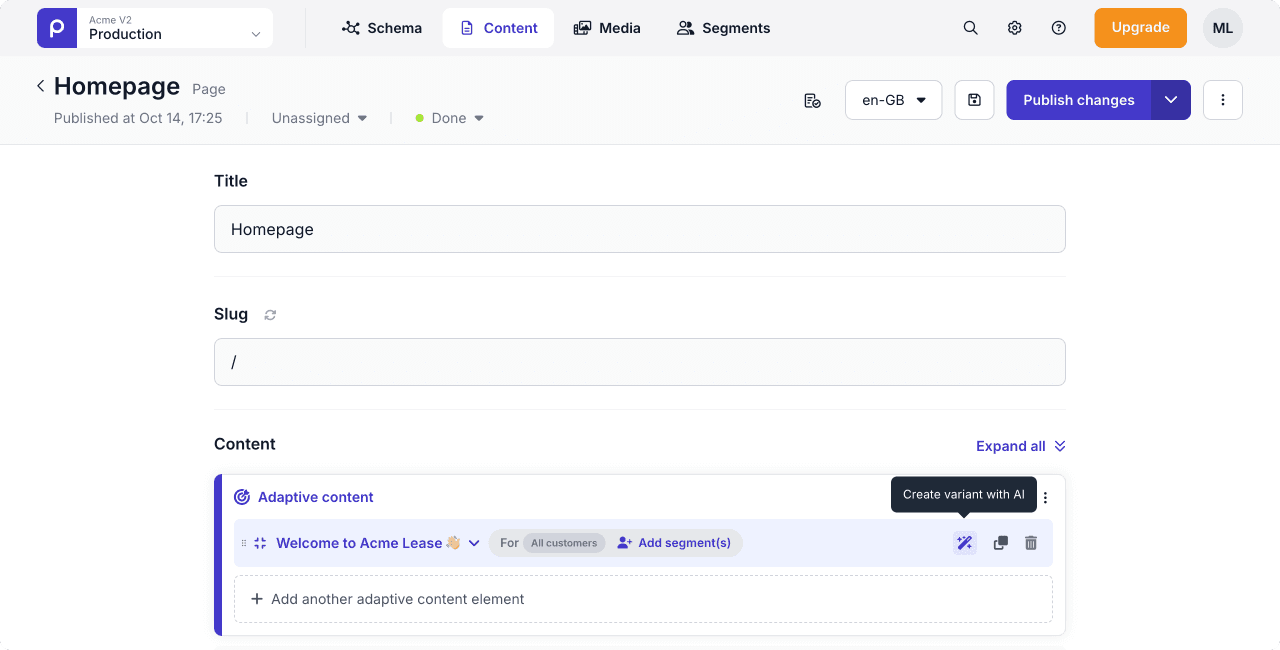This screenshot has height=650, width=1280.
Task: Click the save disk icon button
Action: point(974,100)
